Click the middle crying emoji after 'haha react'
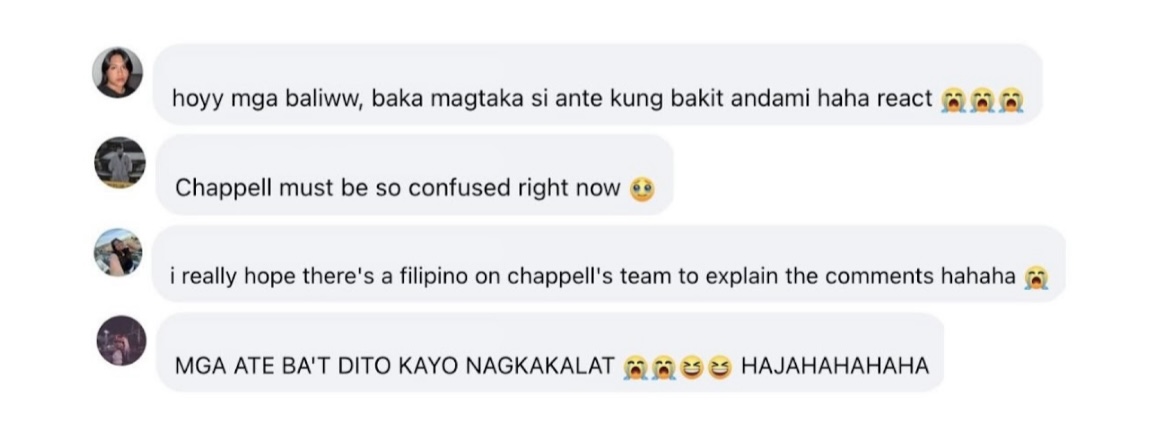 (982, 99)
